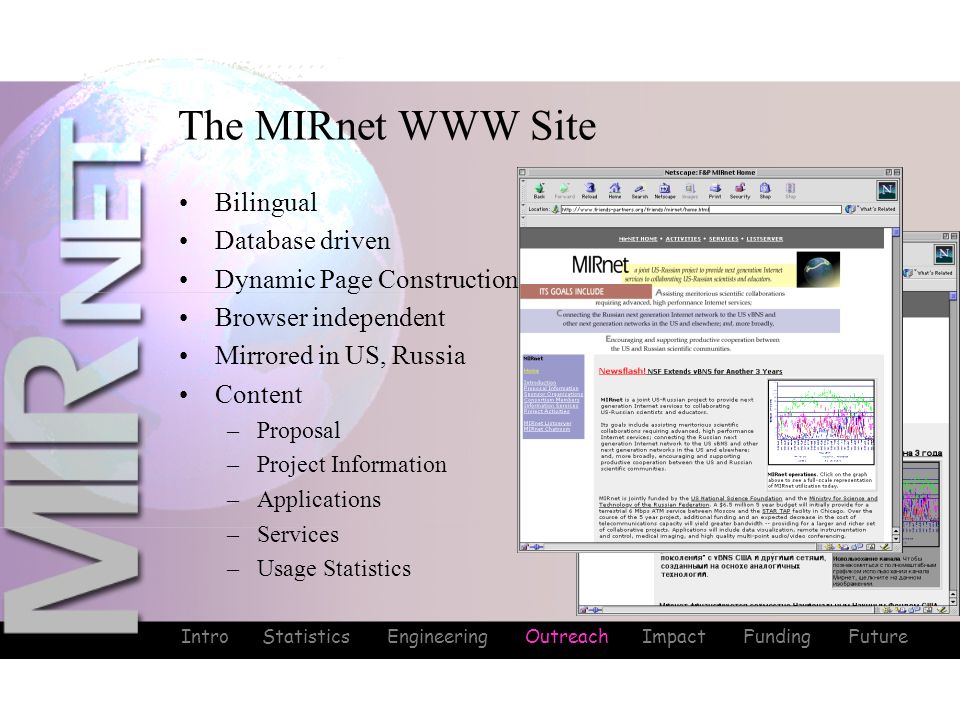Open Search from the Netscape toolbar
960x720 pixels.
640,190
